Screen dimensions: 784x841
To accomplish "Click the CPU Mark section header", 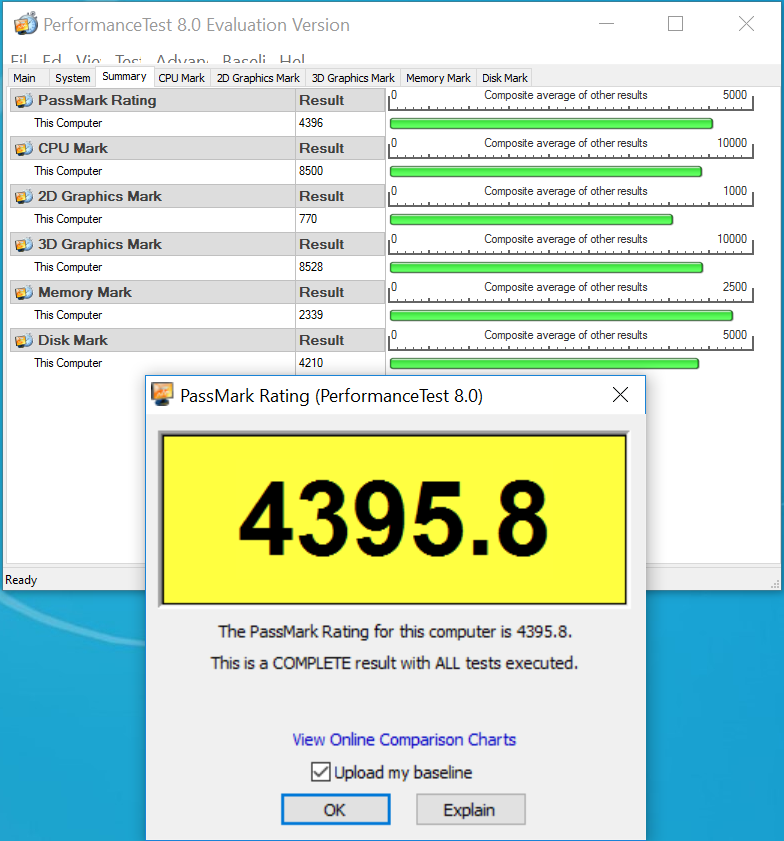I will tap(152, 149).
